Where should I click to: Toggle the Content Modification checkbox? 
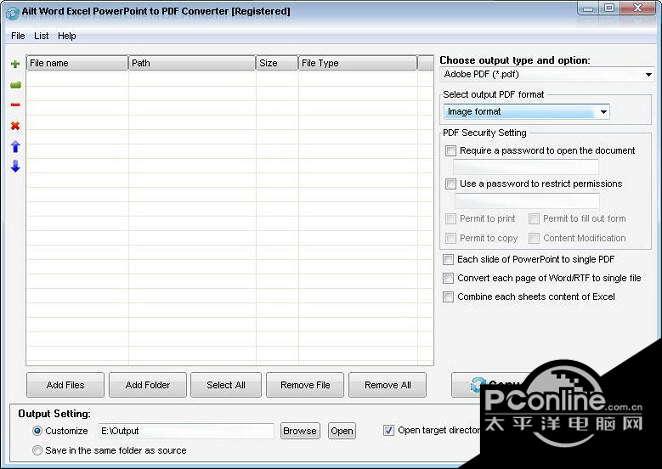click(534, 239)
